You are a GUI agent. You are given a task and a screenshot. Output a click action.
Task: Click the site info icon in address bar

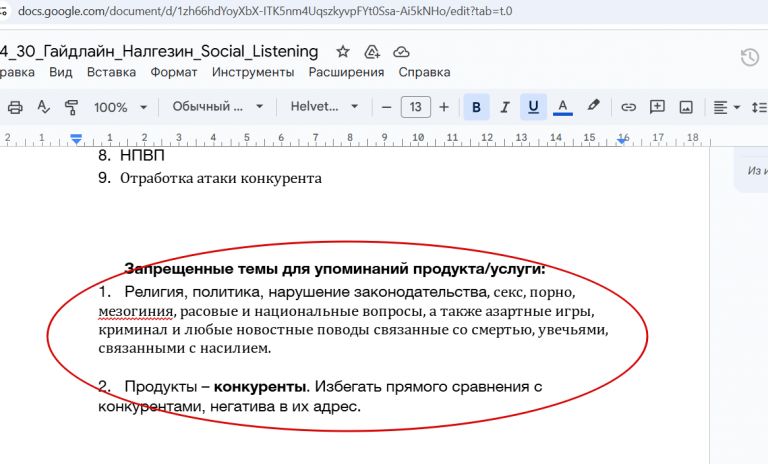tap(3, 11)
